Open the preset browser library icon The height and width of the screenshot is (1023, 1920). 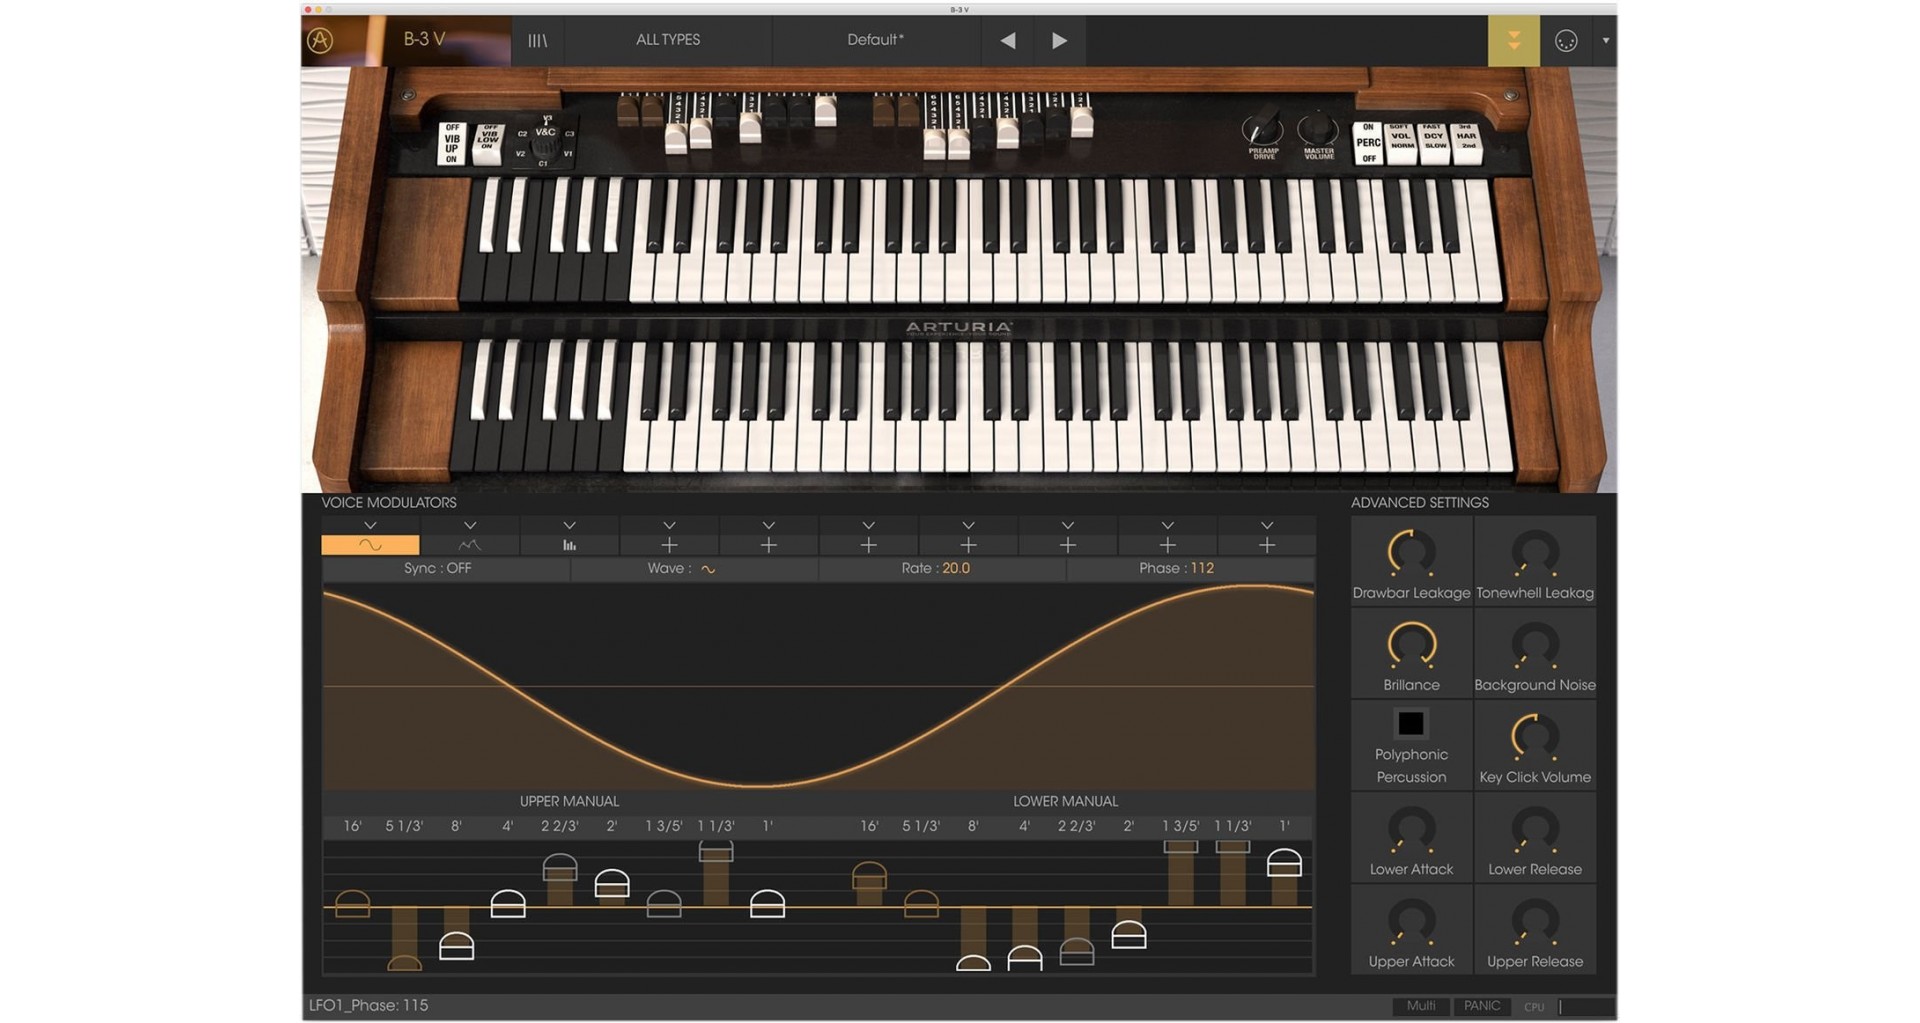pyautogui.click(x=538, y=40)
